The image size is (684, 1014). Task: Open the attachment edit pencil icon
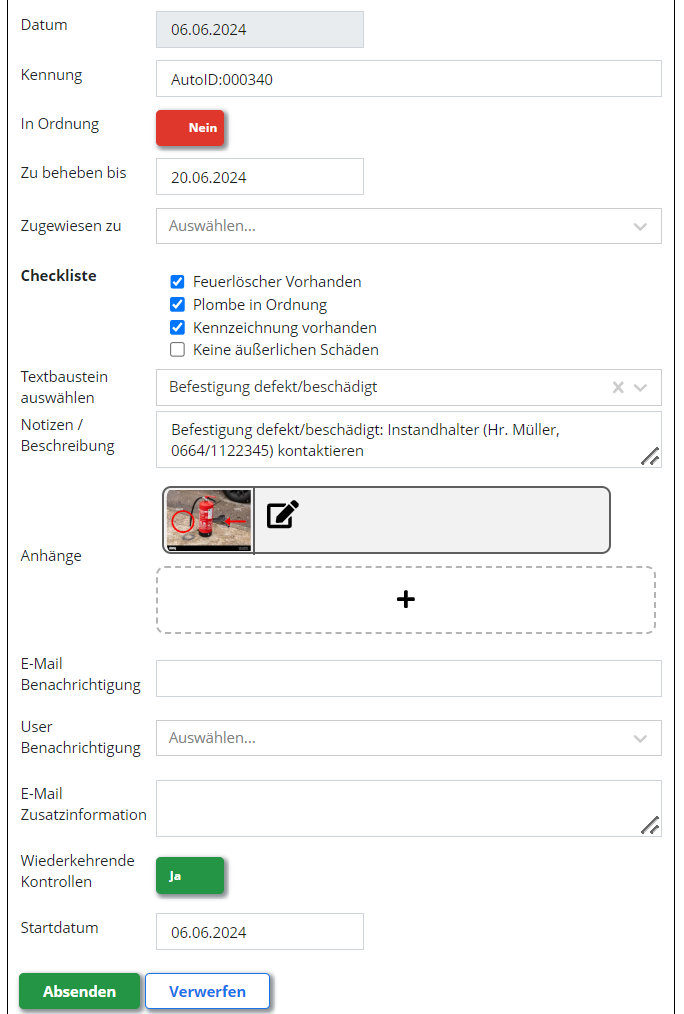tap(283, 514)
